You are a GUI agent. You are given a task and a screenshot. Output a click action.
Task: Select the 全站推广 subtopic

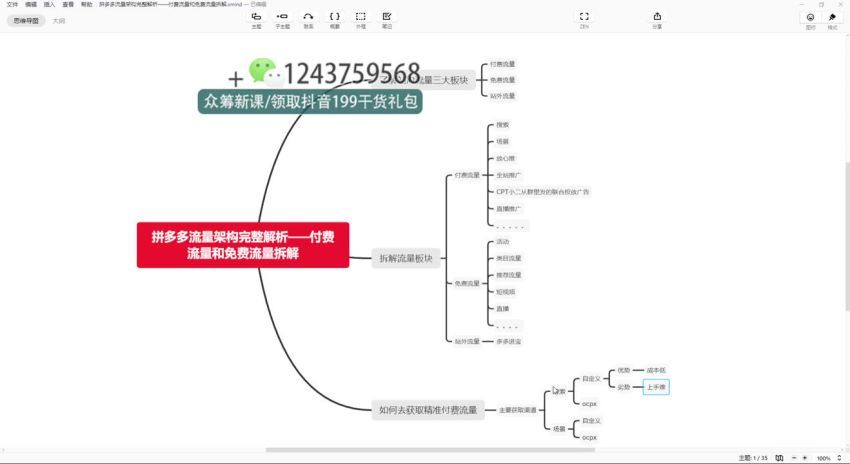508,175
